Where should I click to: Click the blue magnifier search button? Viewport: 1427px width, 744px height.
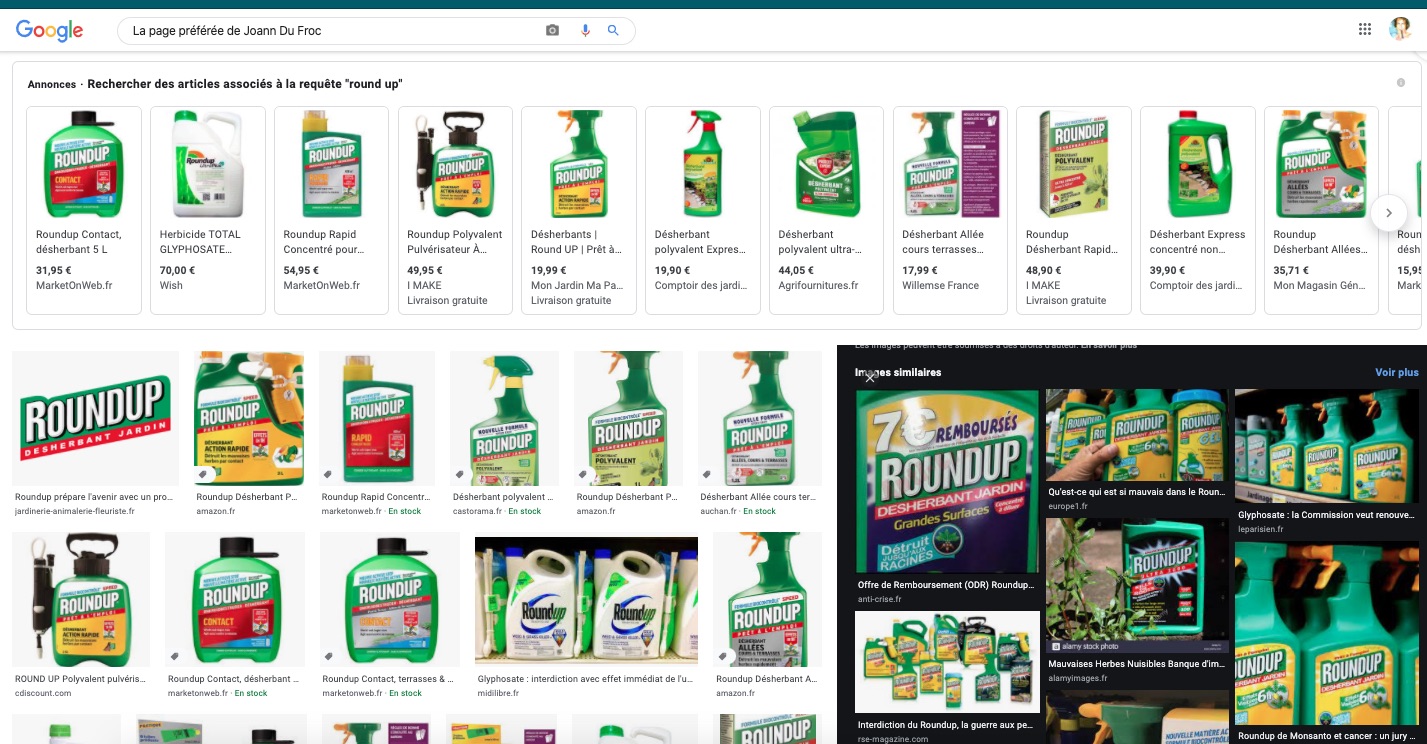tap(614, 31)
